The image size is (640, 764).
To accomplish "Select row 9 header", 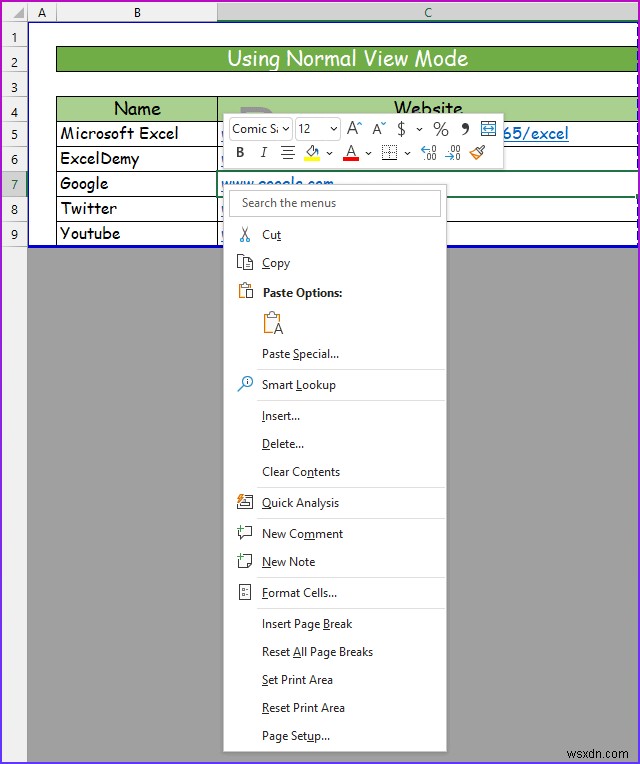I will (x=15, y=234).
